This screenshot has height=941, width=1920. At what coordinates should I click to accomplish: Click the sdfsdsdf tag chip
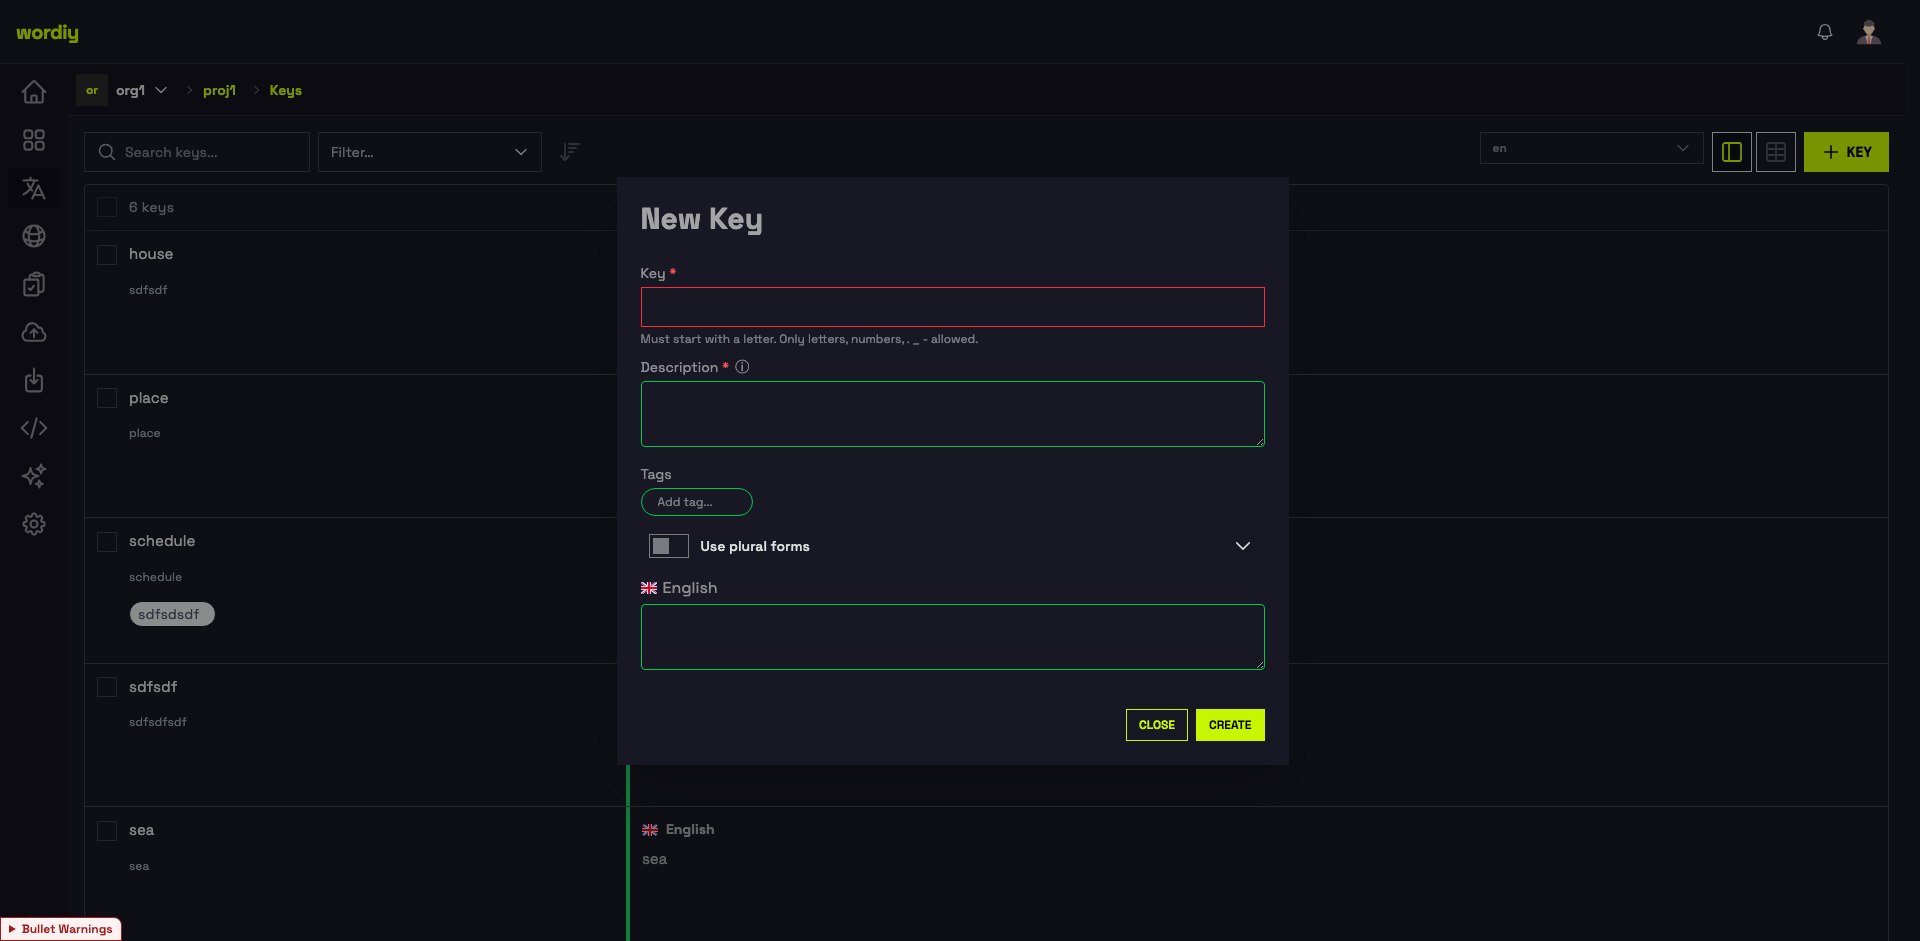click(x=172, y=614)
